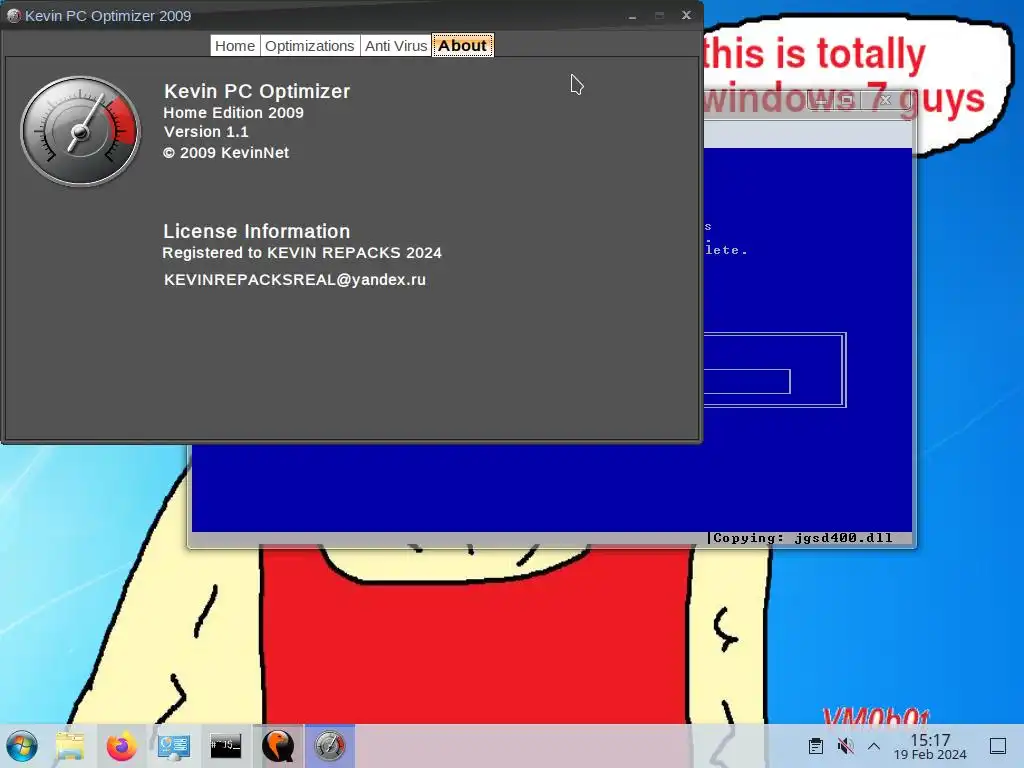Click the 'Kevin PC Optimizer' About heading

tap(257, 91)
